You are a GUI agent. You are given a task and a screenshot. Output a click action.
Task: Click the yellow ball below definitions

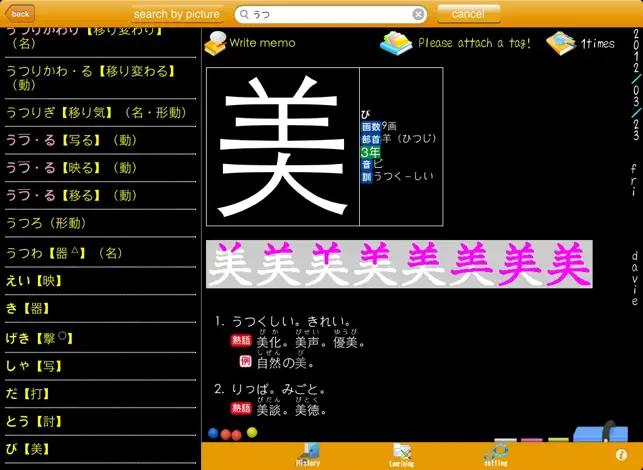tap(252, 432)
